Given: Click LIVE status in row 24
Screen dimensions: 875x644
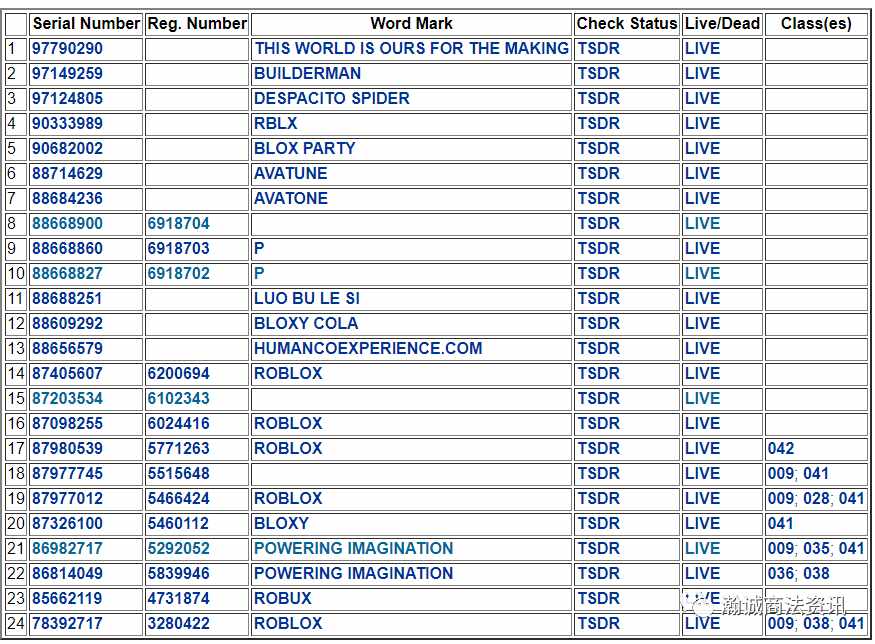Looking at the screenshot, I should 702,623.
